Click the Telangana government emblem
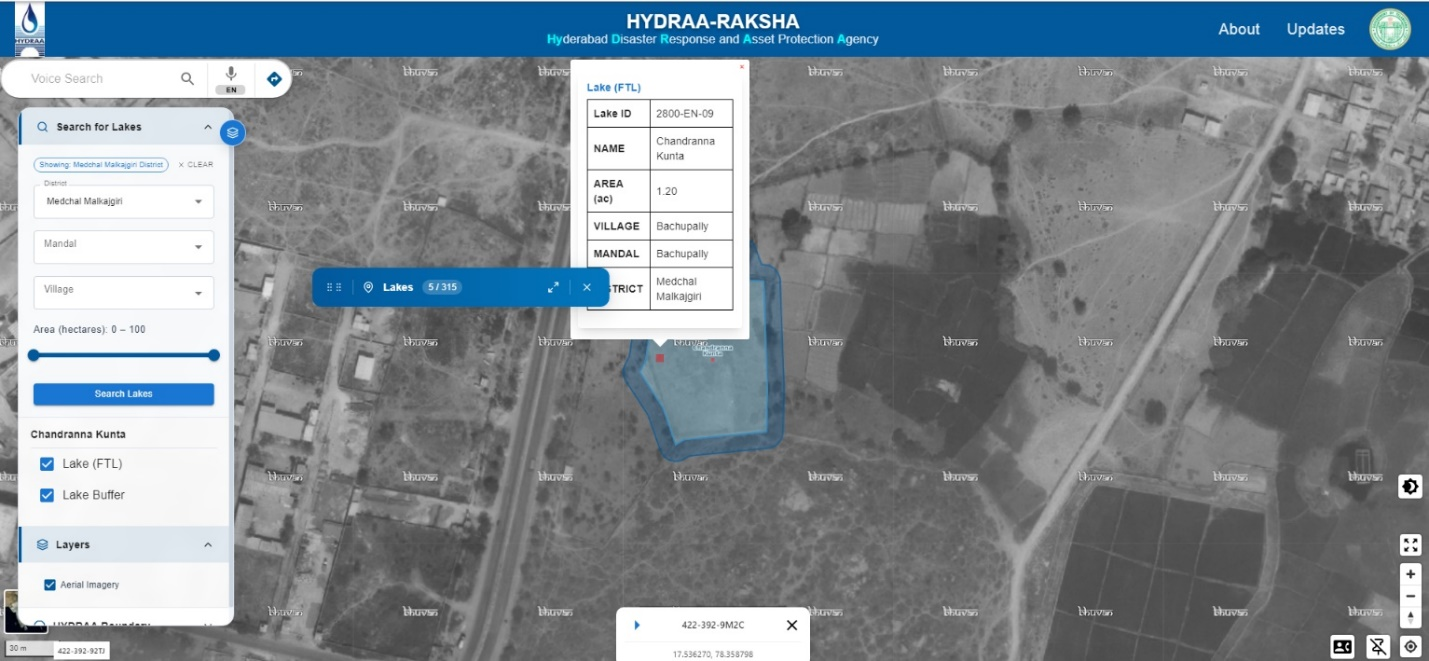The image size is (1429, 661). [x=1389, y=29]
